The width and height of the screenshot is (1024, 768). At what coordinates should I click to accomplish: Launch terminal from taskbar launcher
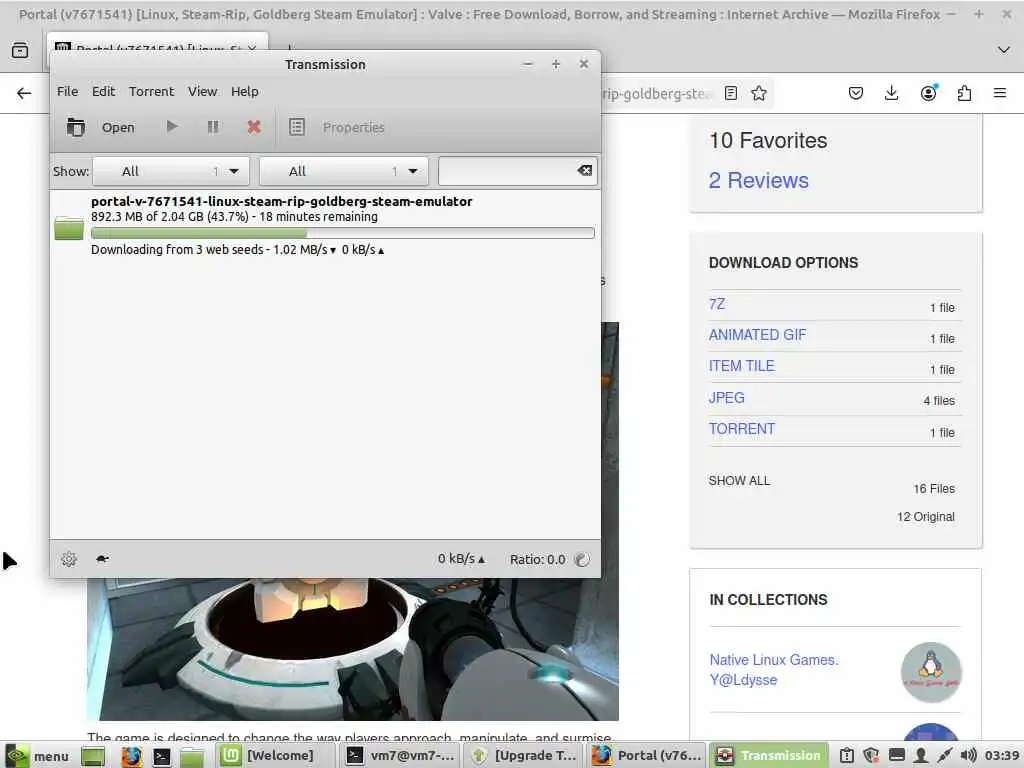(x=161, y=756)
